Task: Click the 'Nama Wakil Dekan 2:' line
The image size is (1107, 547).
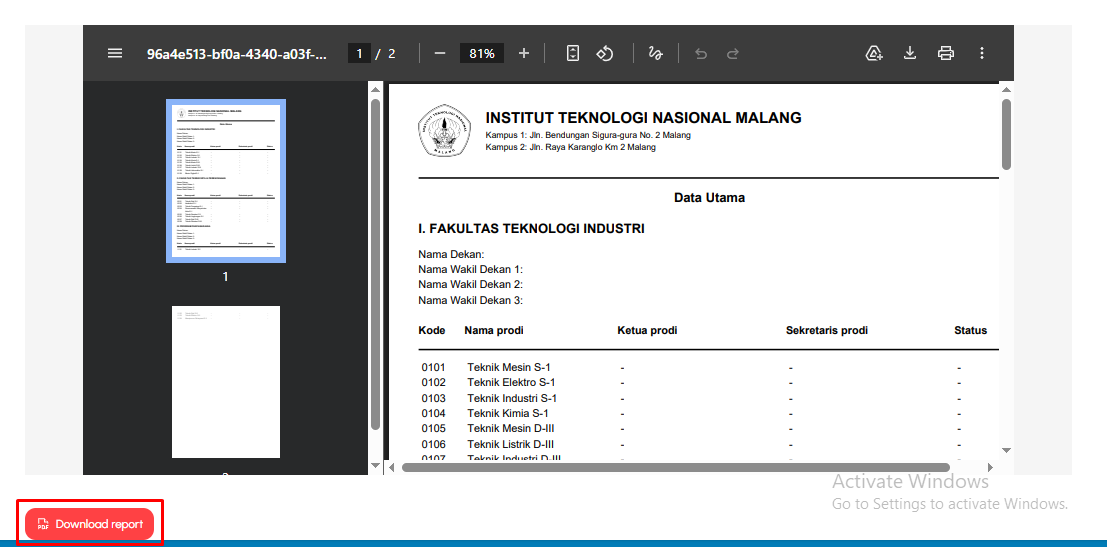Action: click(x=470, y=285)
